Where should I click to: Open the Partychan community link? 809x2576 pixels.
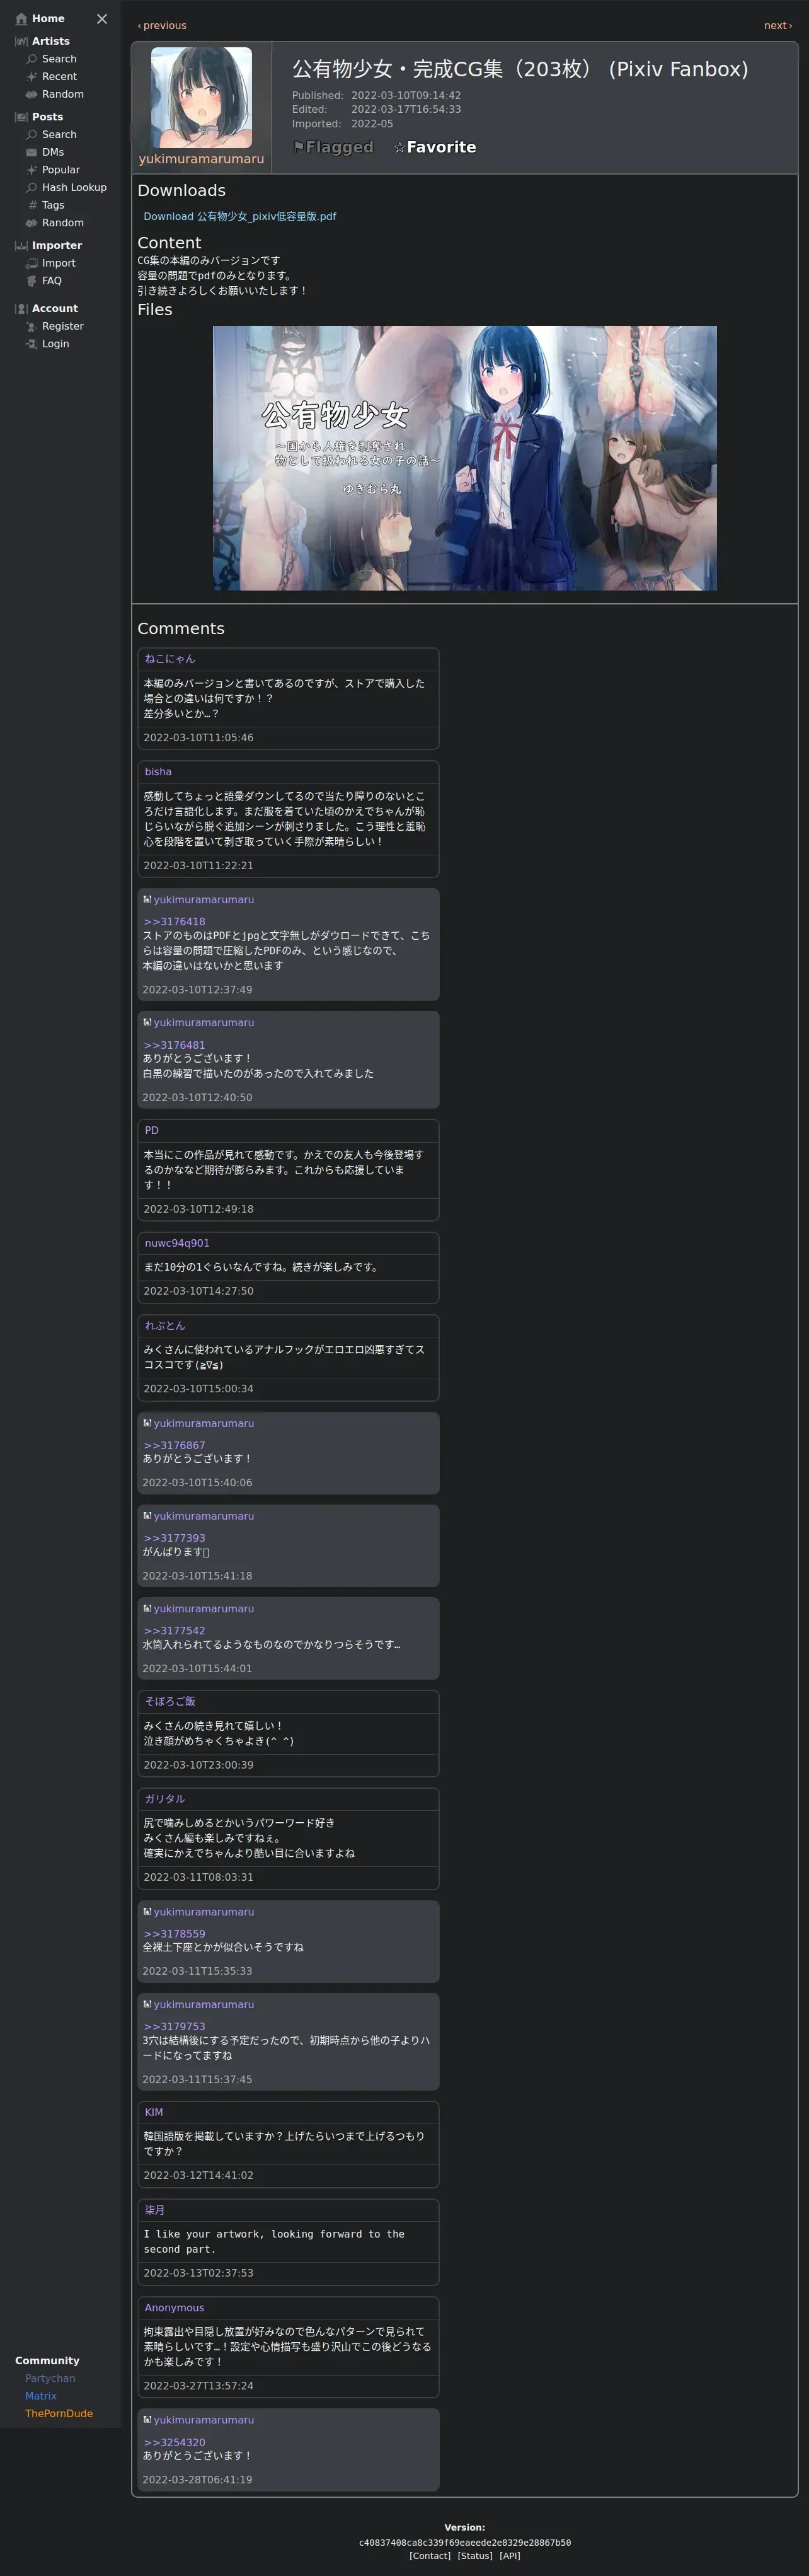click(x=50, y=2378)
